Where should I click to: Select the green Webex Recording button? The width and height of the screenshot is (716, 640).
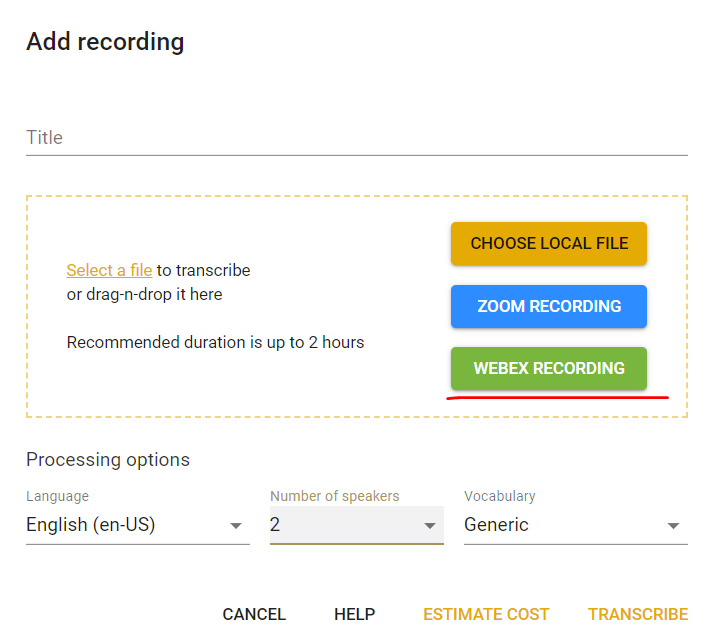point(549,368)
